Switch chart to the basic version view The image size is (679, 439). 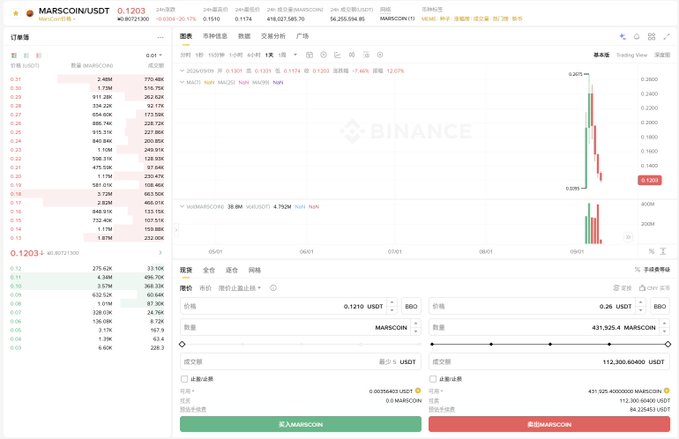601,55
